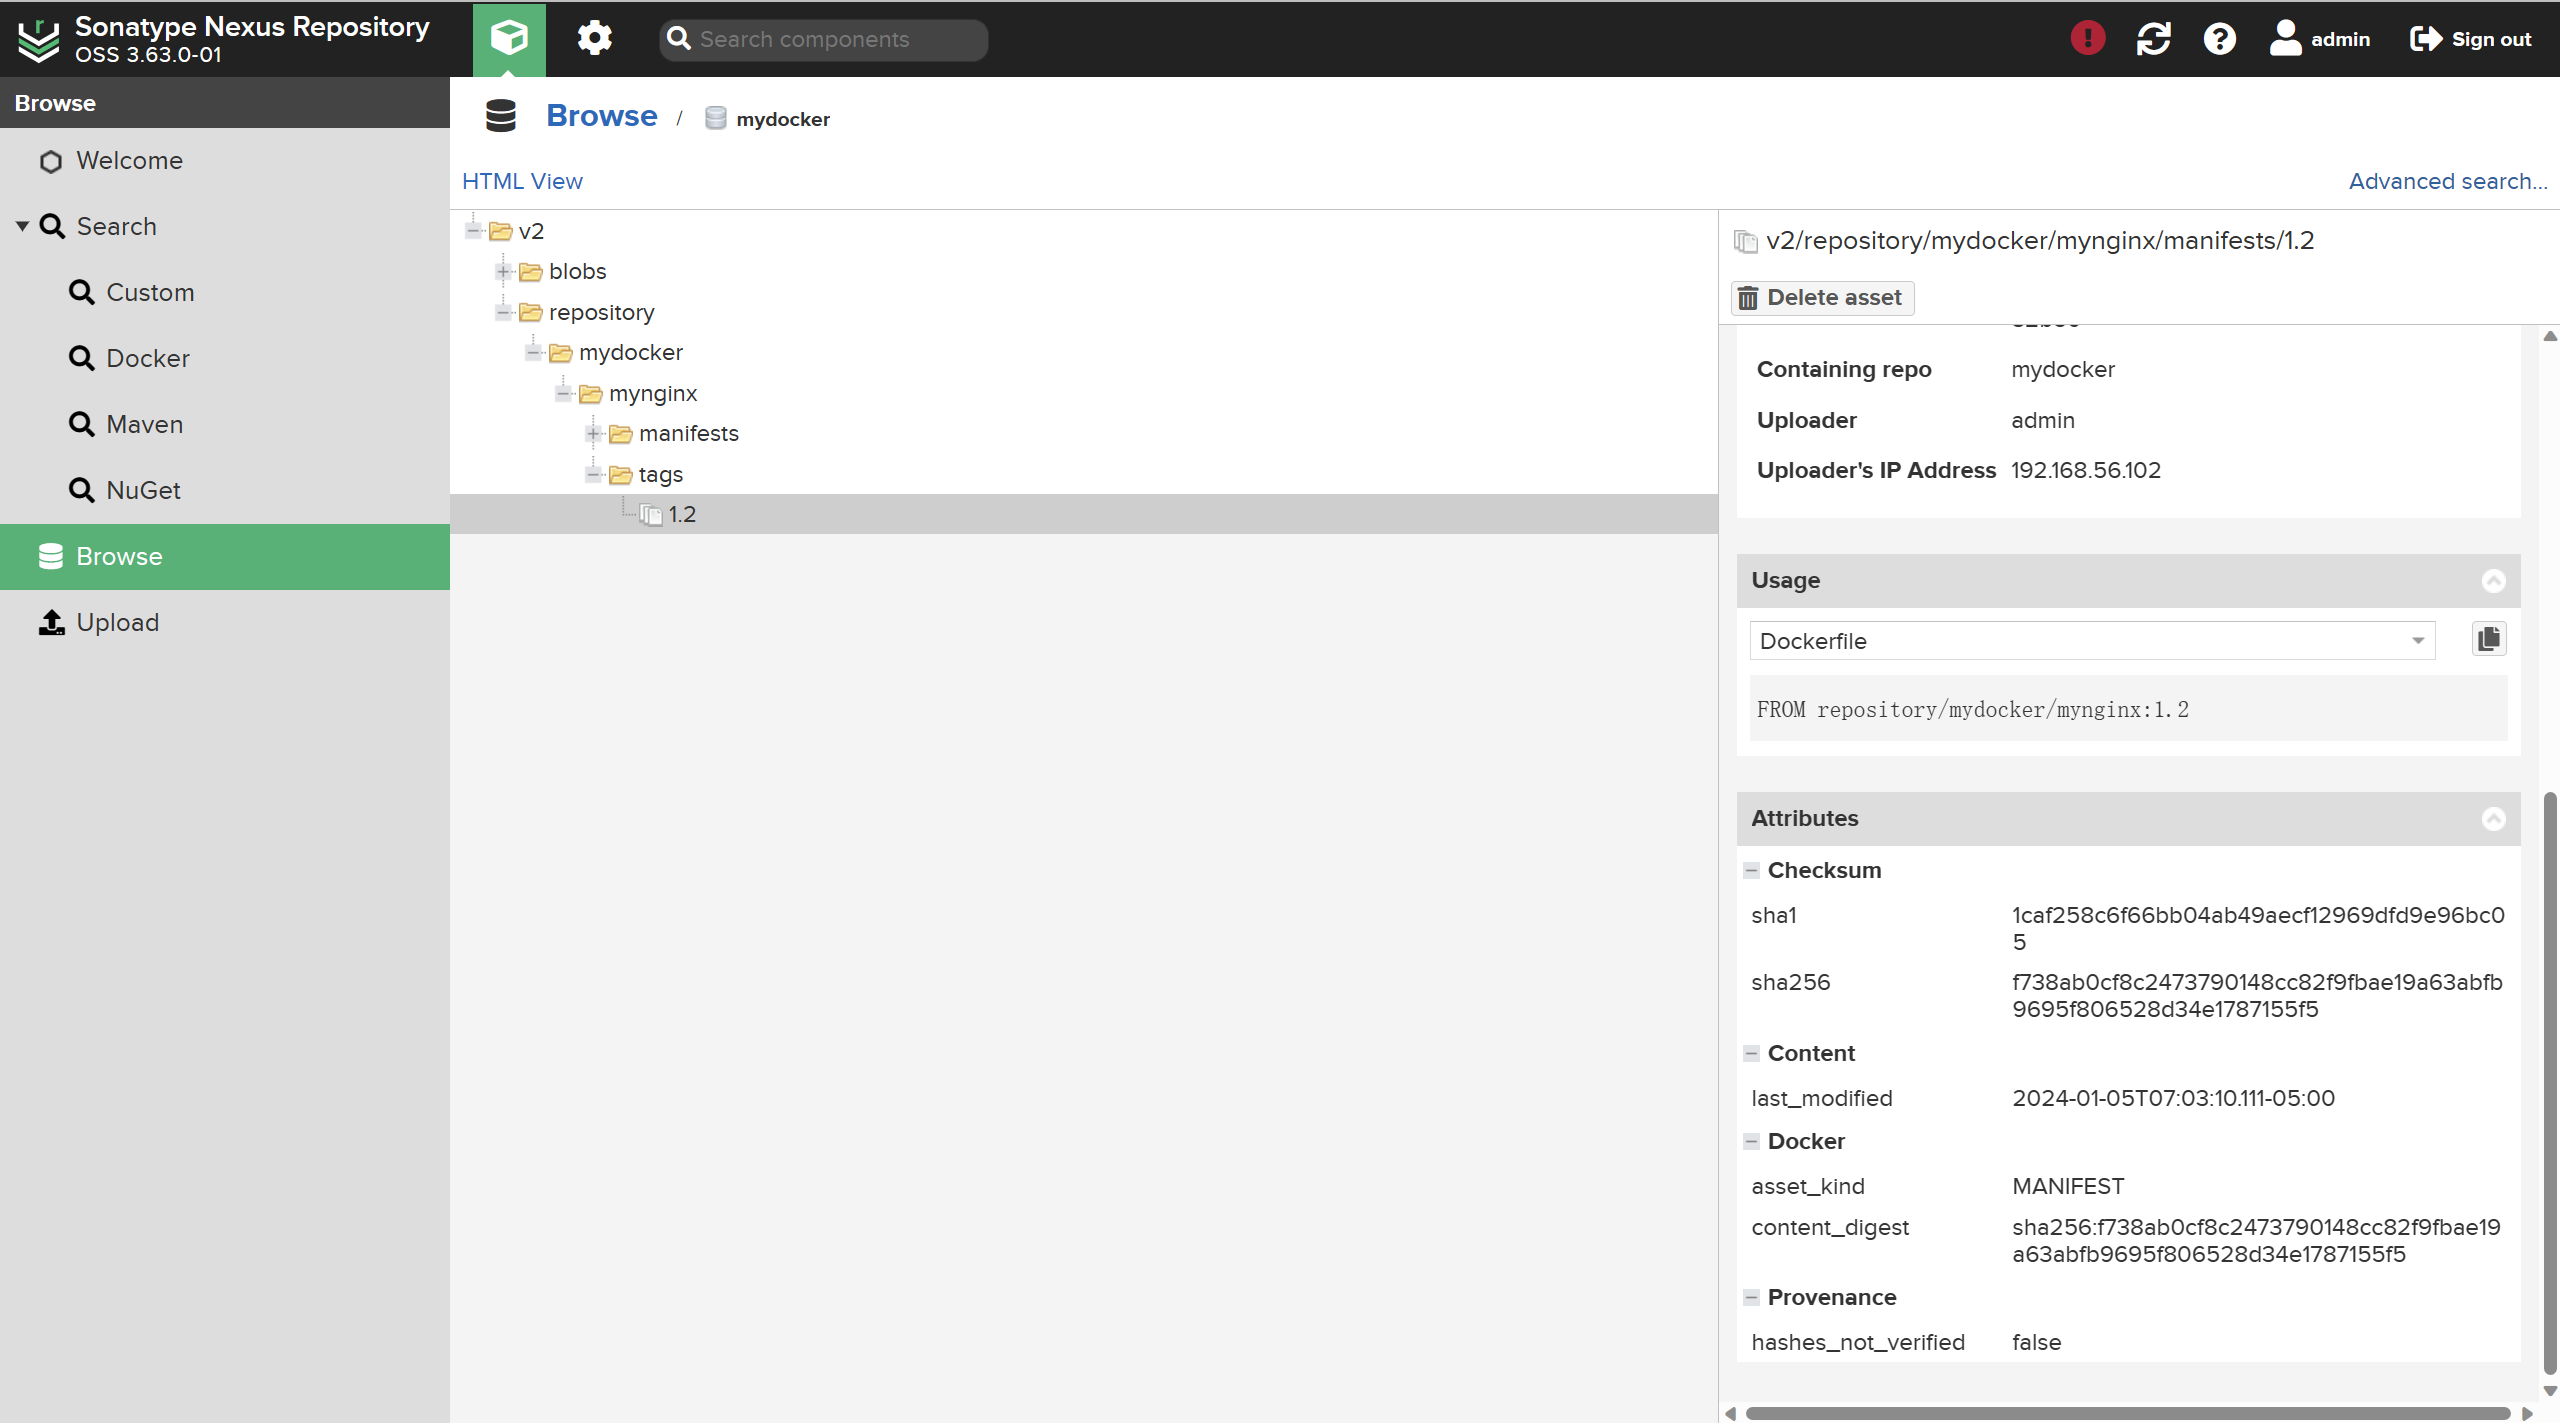The image size is (2560, 1423).
Task: Select the blobs folder
Action: pos(577,272)
